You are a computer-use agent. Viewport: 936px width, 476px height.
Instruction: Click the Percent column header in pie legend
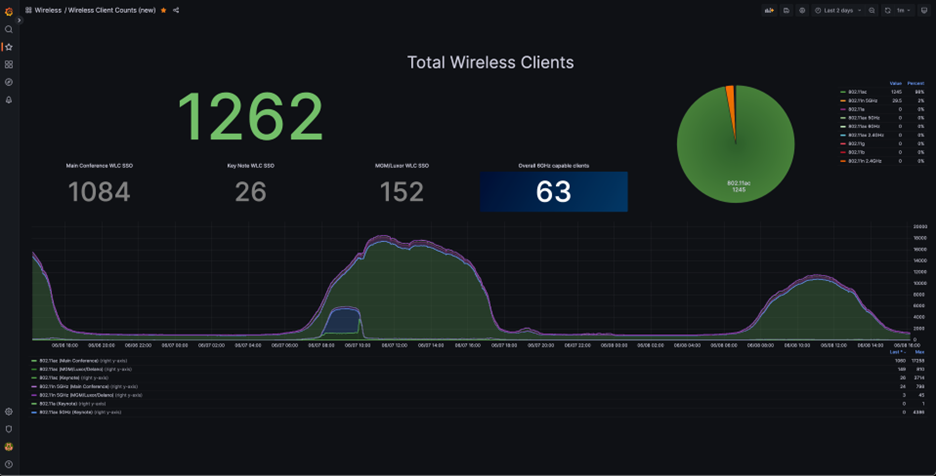pyautogui.click(x=915, y=83)
